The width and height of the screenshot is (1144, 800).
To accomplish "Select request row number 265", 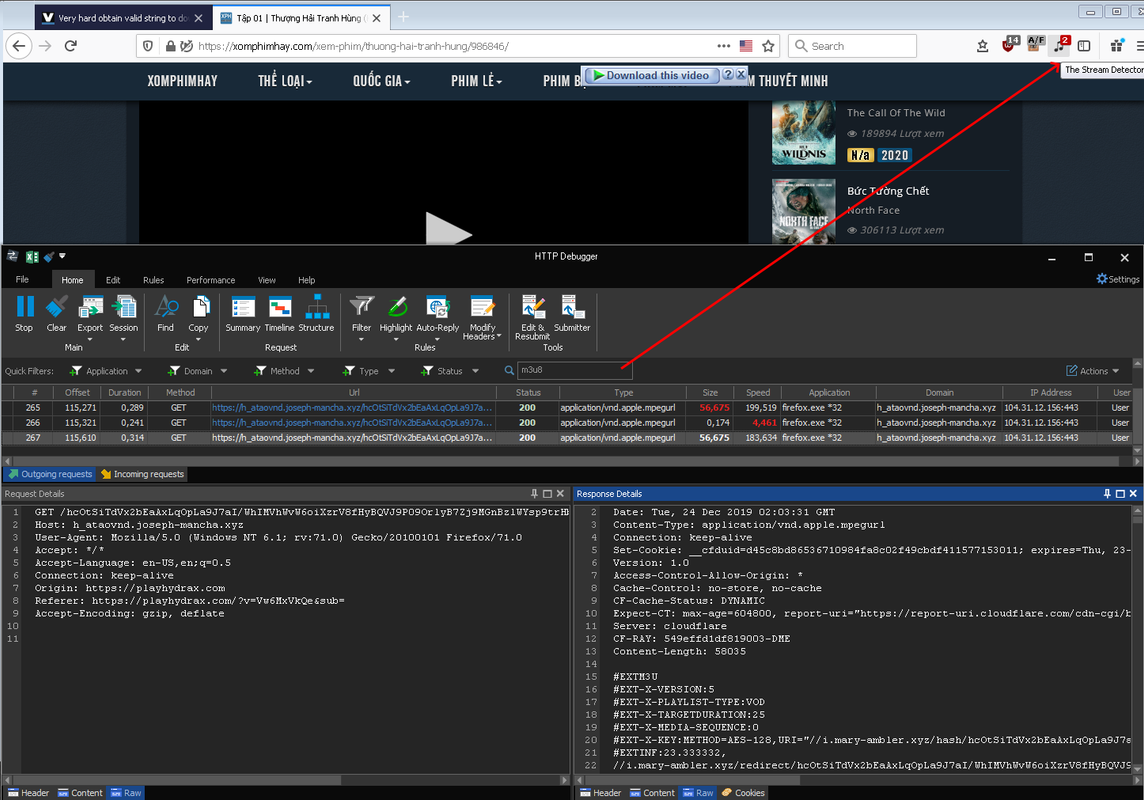I will point(569,408).
